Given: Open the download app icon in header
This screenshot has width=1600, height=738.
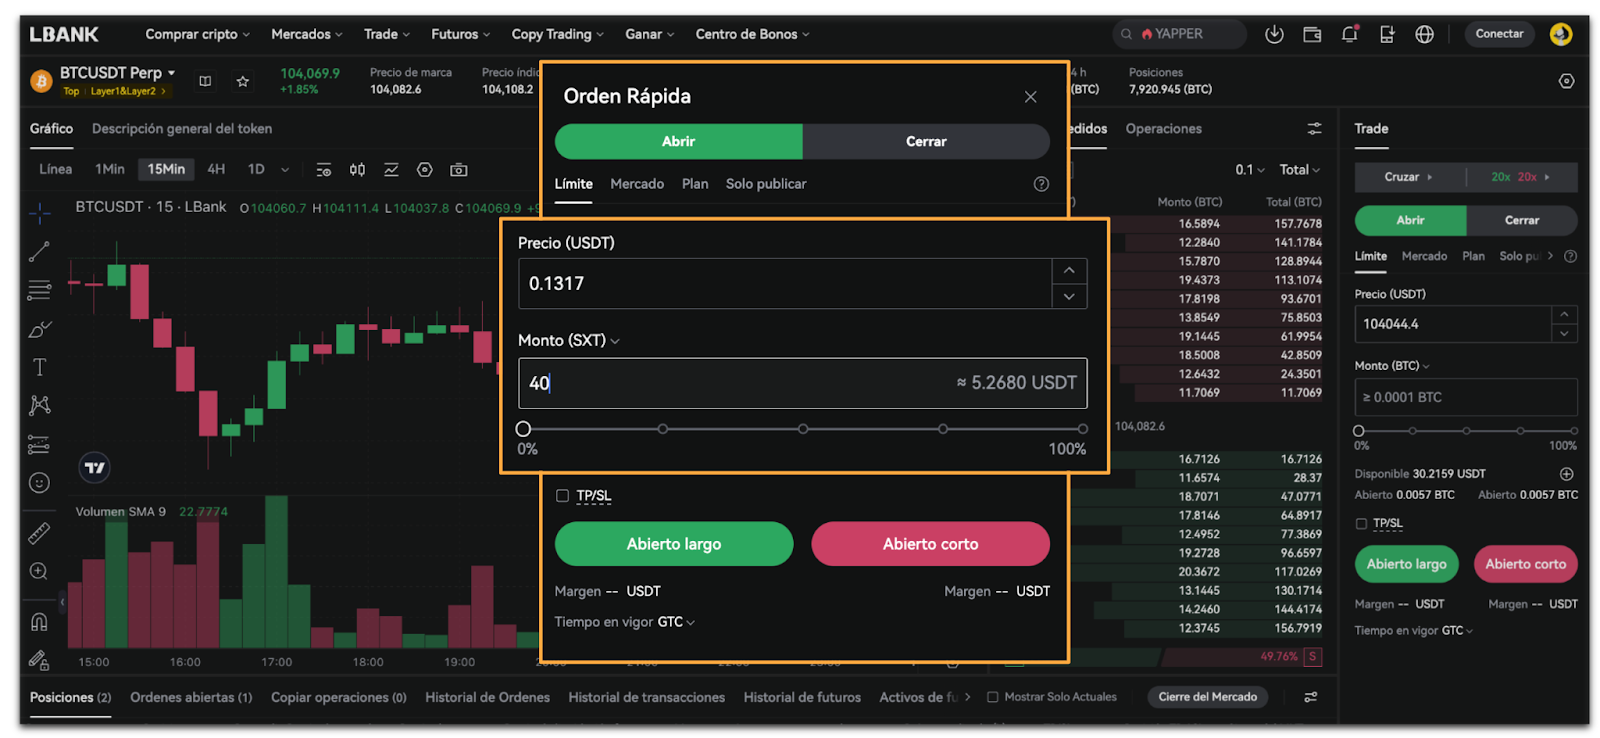Looking at the screenshot, I should [1274, 34].
